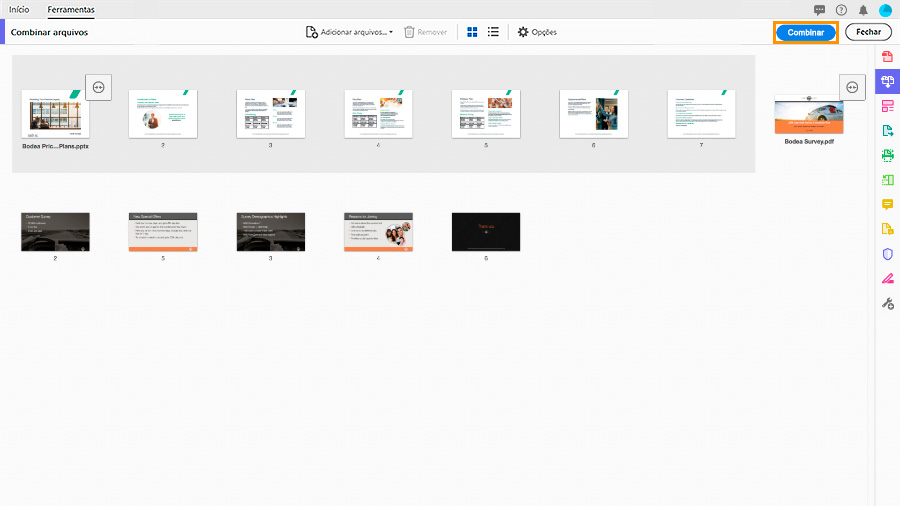The height and width of the screenshot is (506, 900).
Task: Open the Fill & Sign pen tool
Action: point(887,279)
